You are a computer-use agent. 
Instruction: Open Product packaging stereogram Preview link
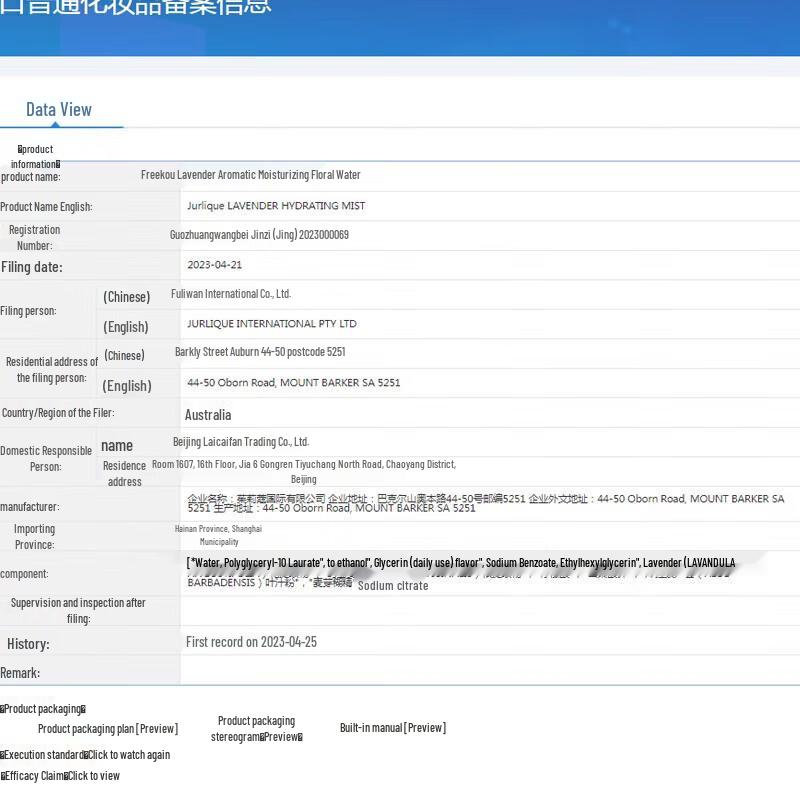coord(257,729)
